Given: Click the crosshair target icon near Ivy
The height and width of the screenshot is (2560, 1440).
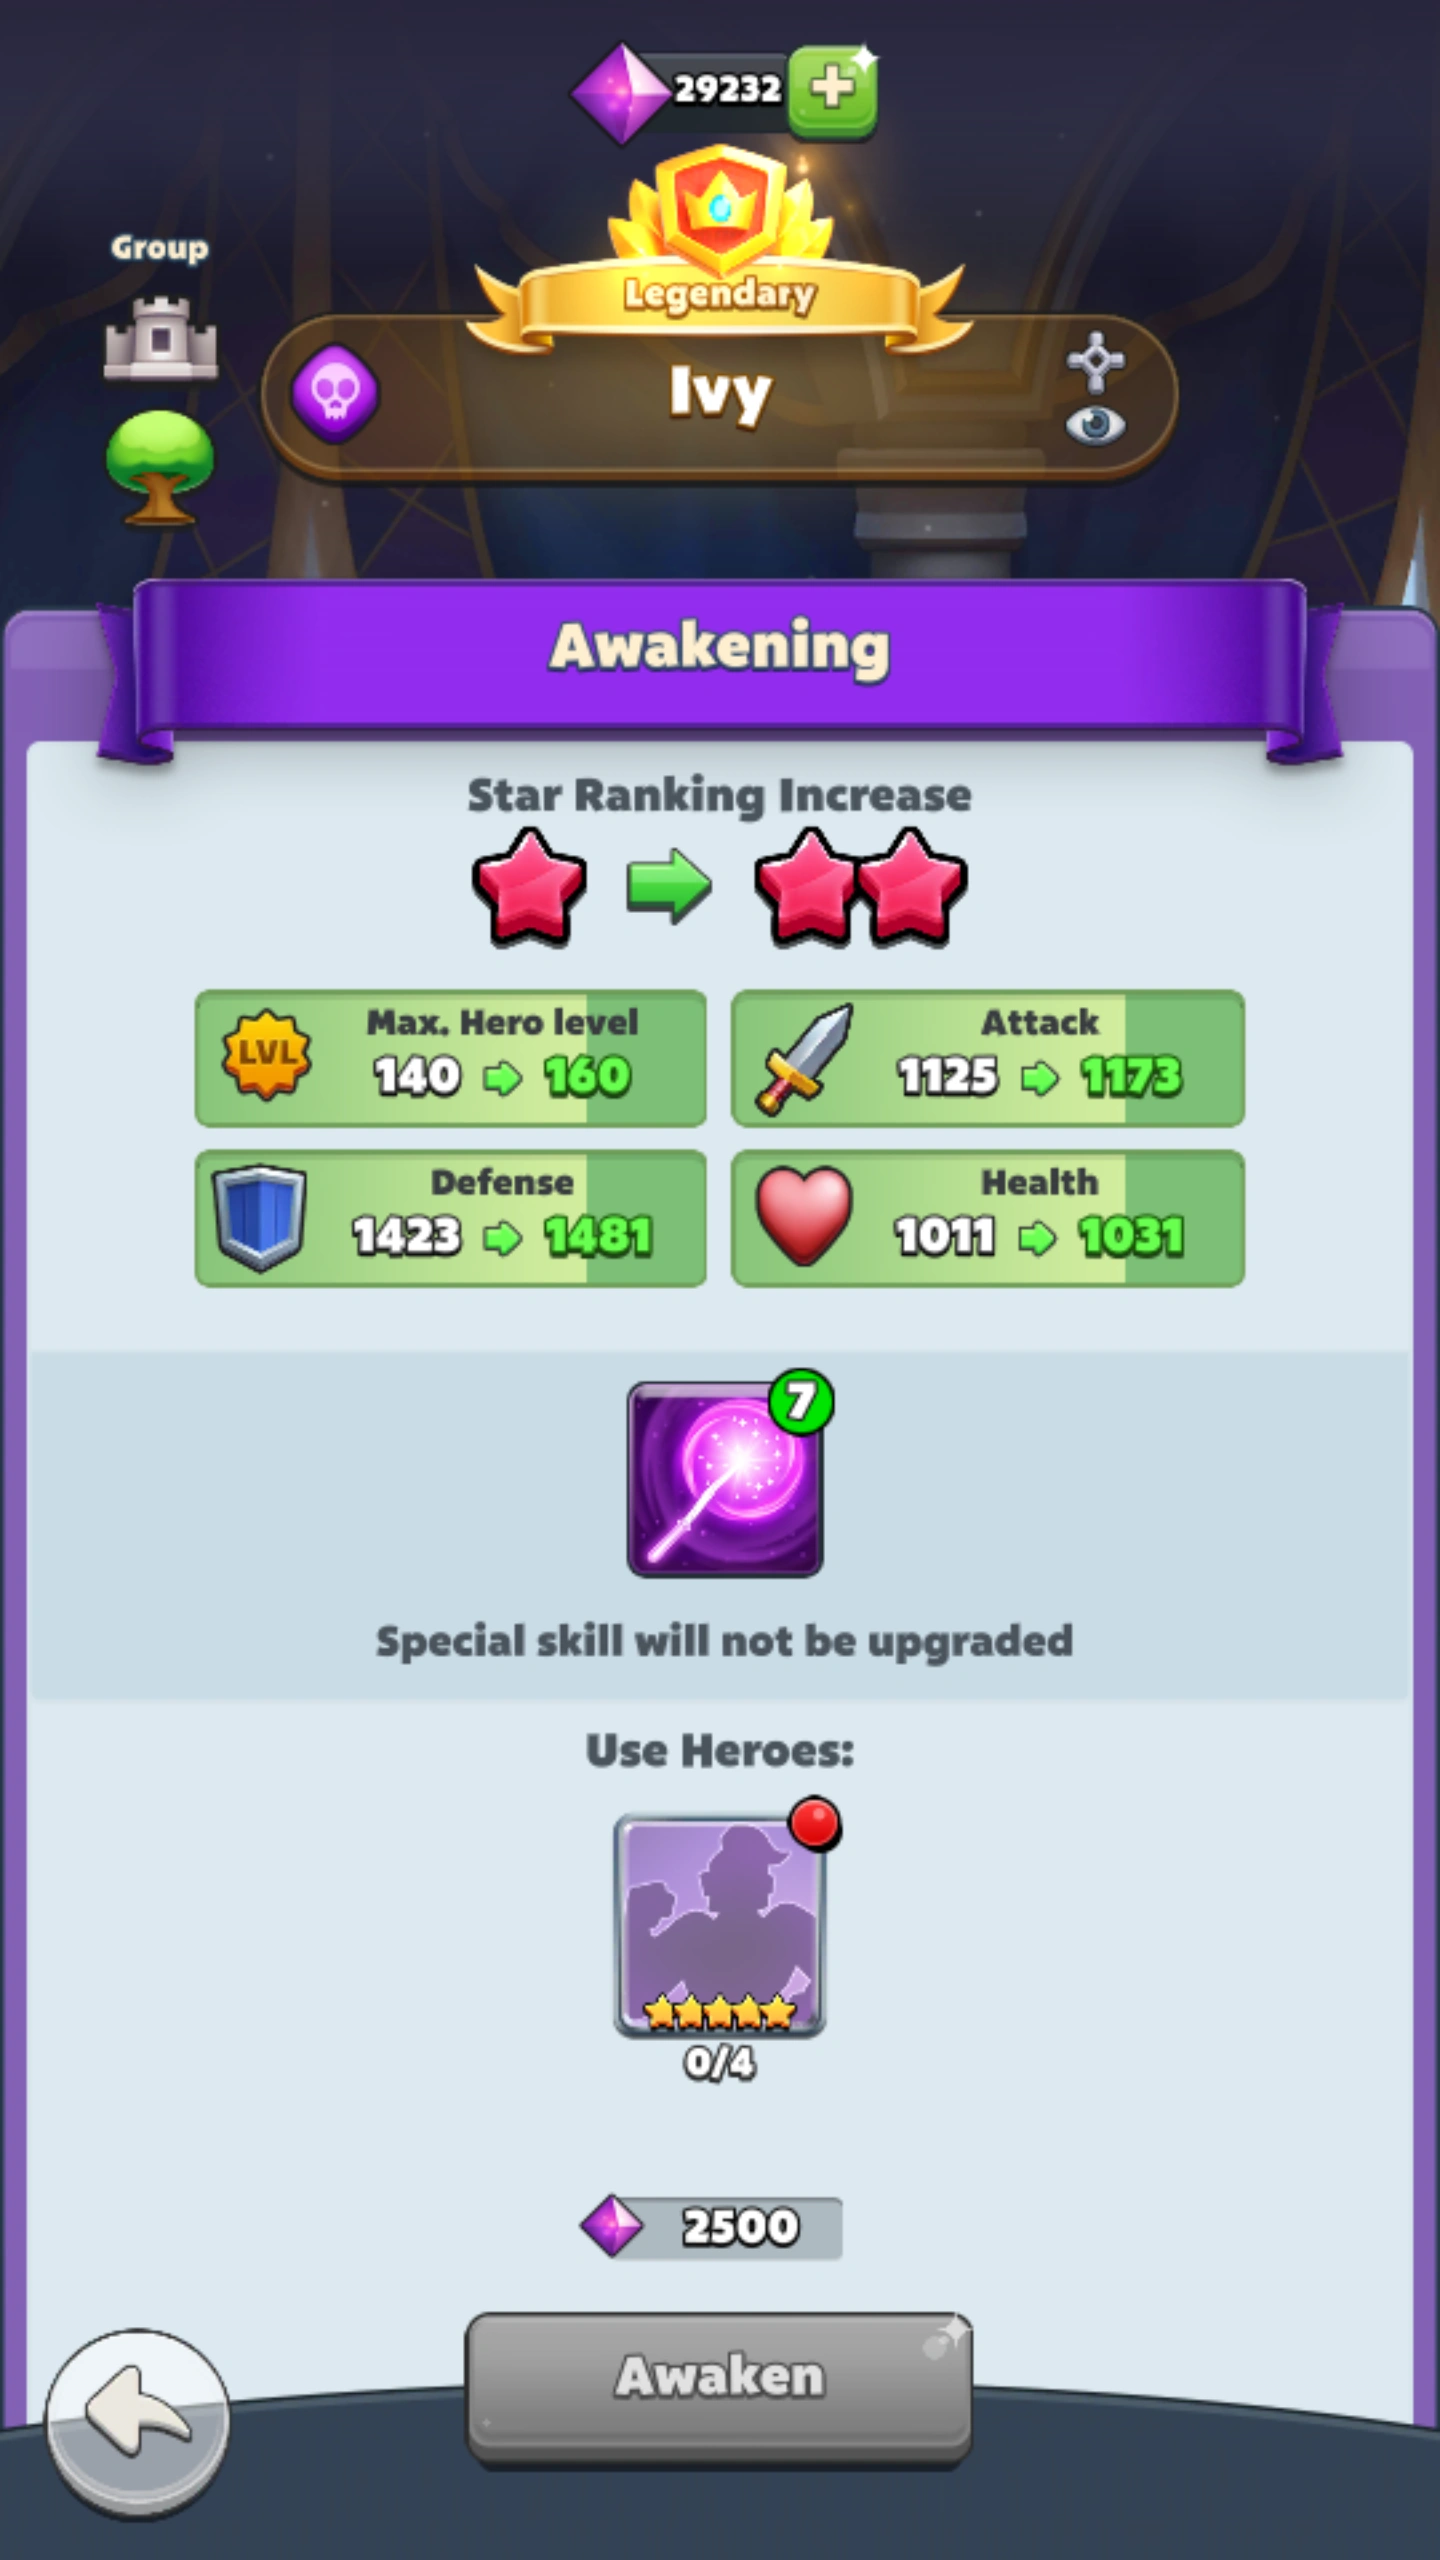Looking at the screenshot, I should pyautogui.click(x=1095, y=361).
